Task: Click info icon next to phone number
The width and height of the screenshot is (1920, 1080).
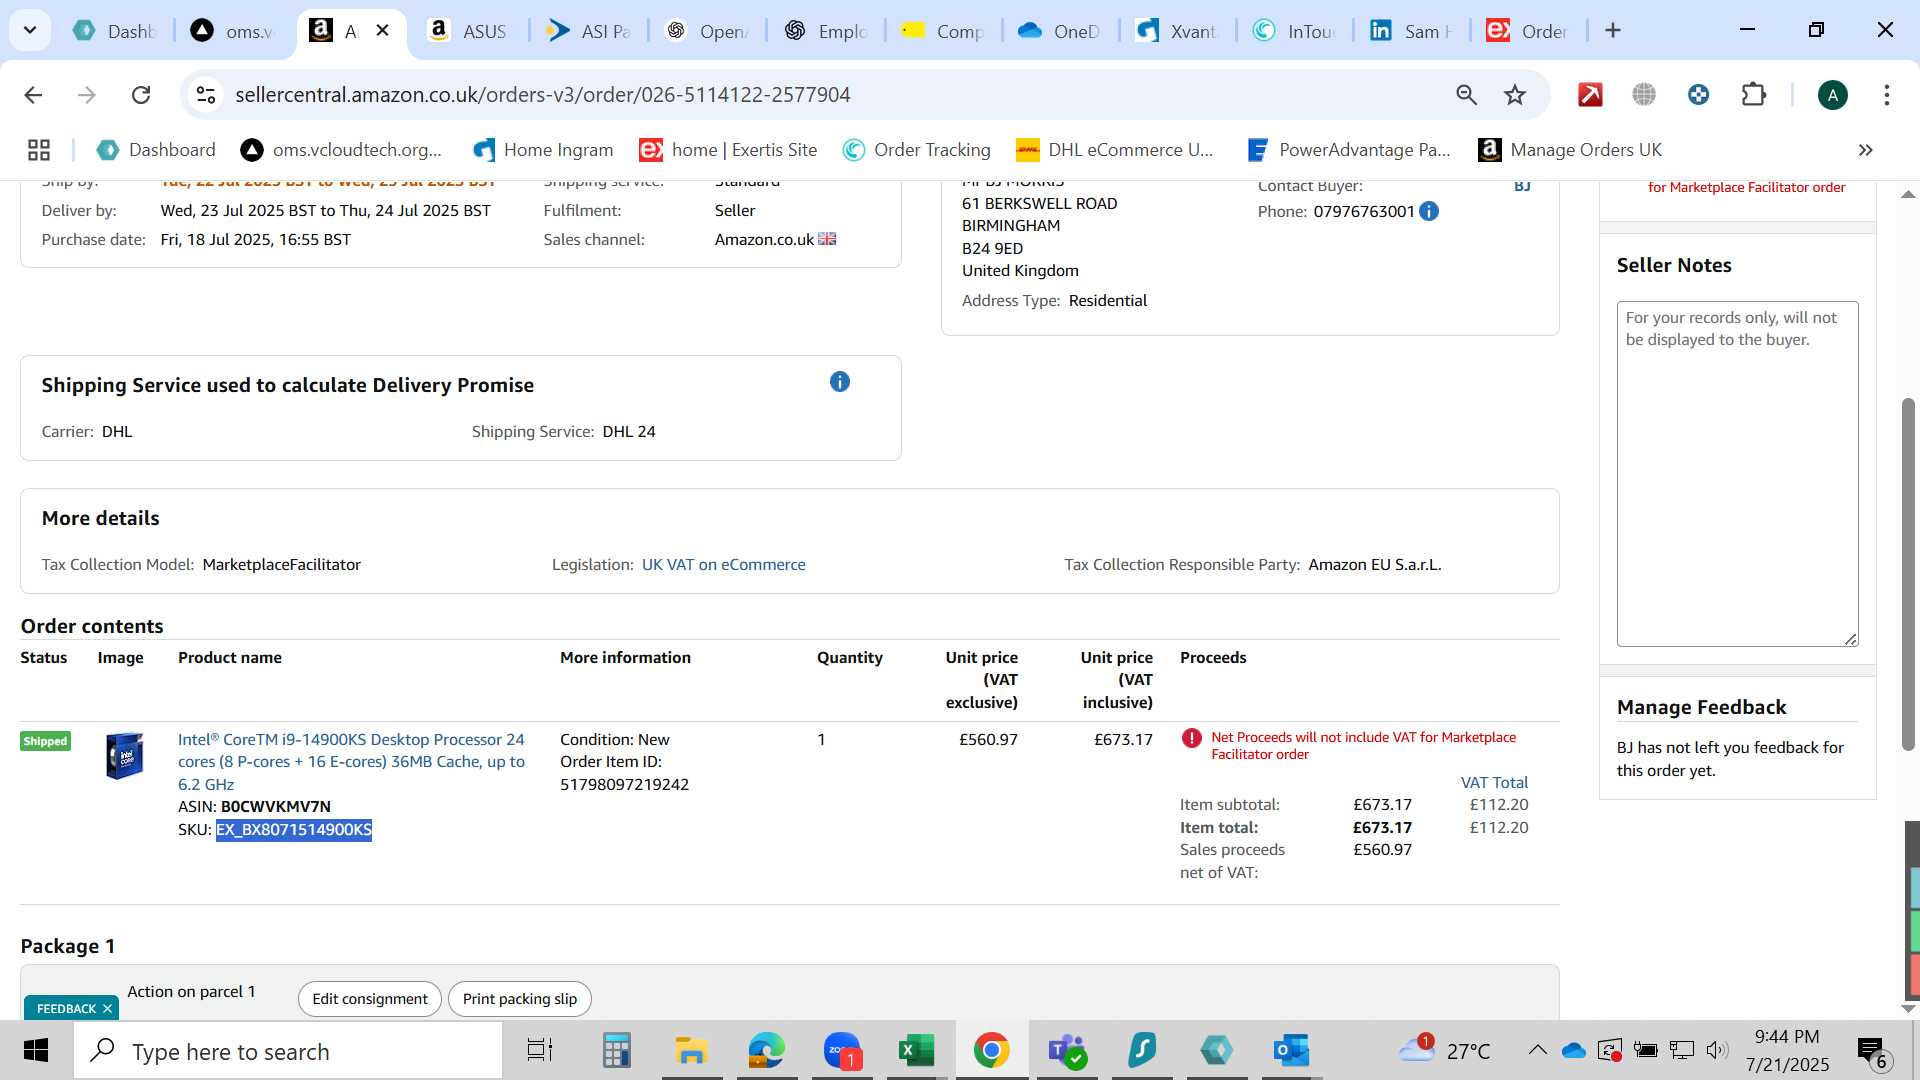Action: click(x=1429, y=211)
